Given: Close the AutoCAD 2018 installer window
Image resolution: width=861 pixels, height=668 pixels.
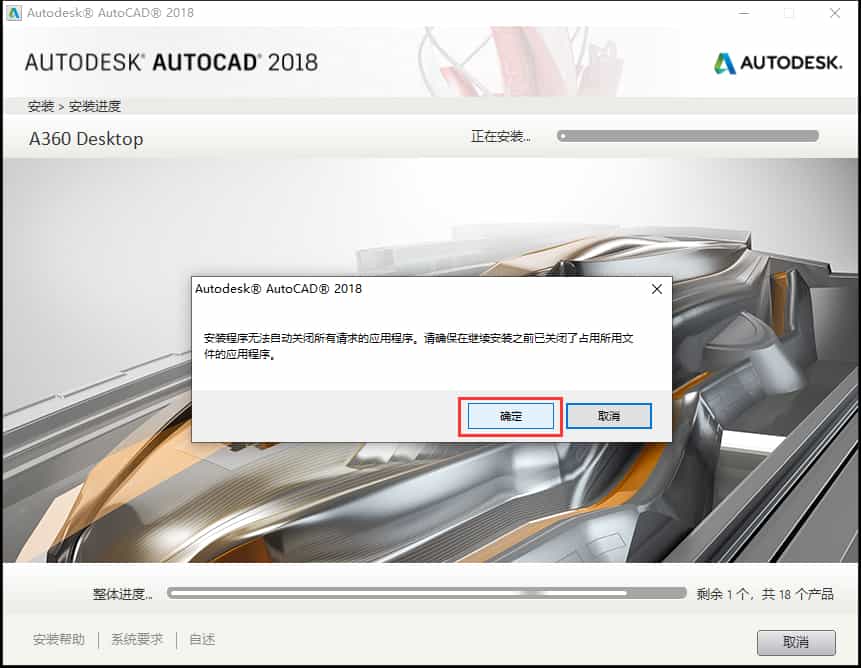Looking at the screenshot, I should pyautogui.click(x=835, y=13).
